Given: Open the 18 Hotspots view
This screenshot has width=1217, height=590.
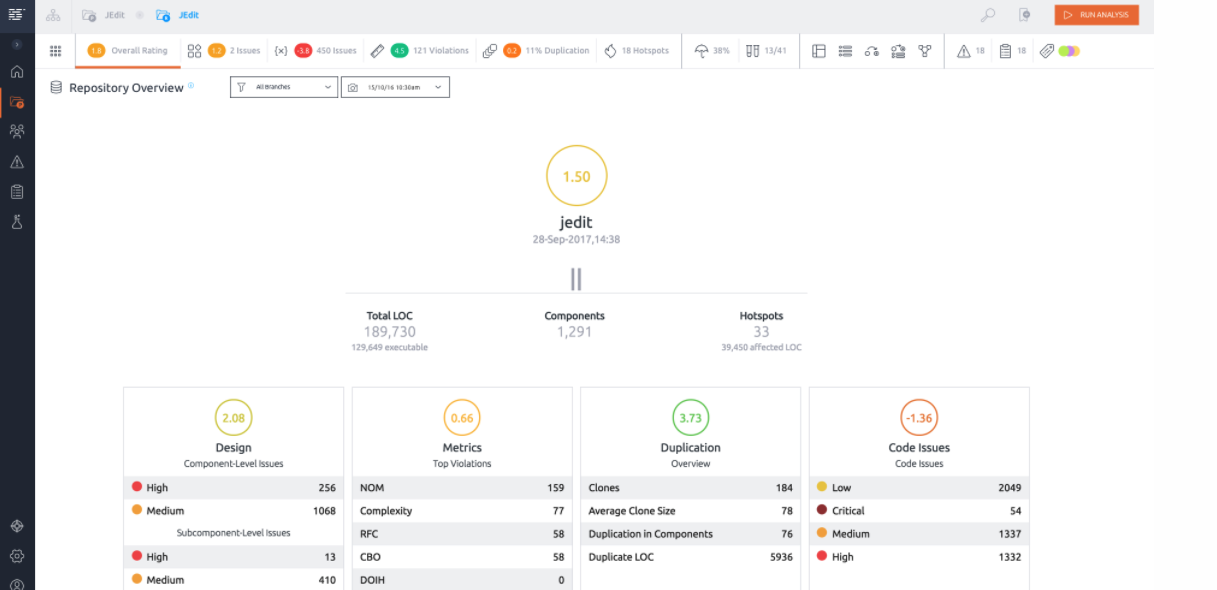Looking at the screenshot, I should [x=636, y=51].
